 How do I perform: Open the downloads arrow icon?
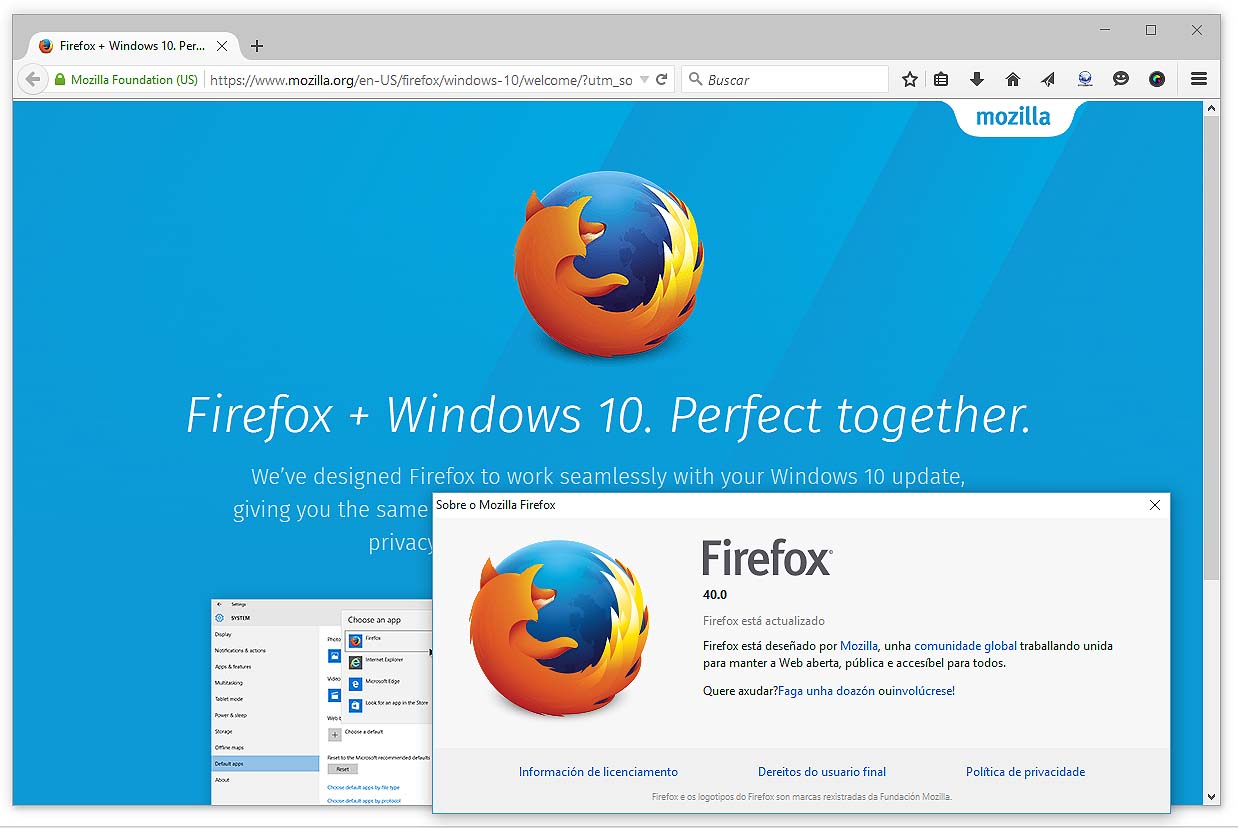tap(977, 79)
